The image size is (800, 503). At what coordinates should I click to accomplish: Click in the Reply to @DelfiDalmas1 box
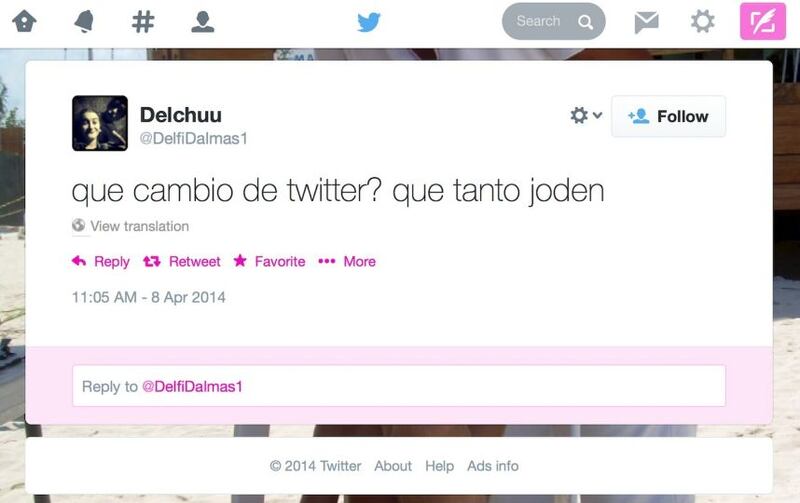399,386
